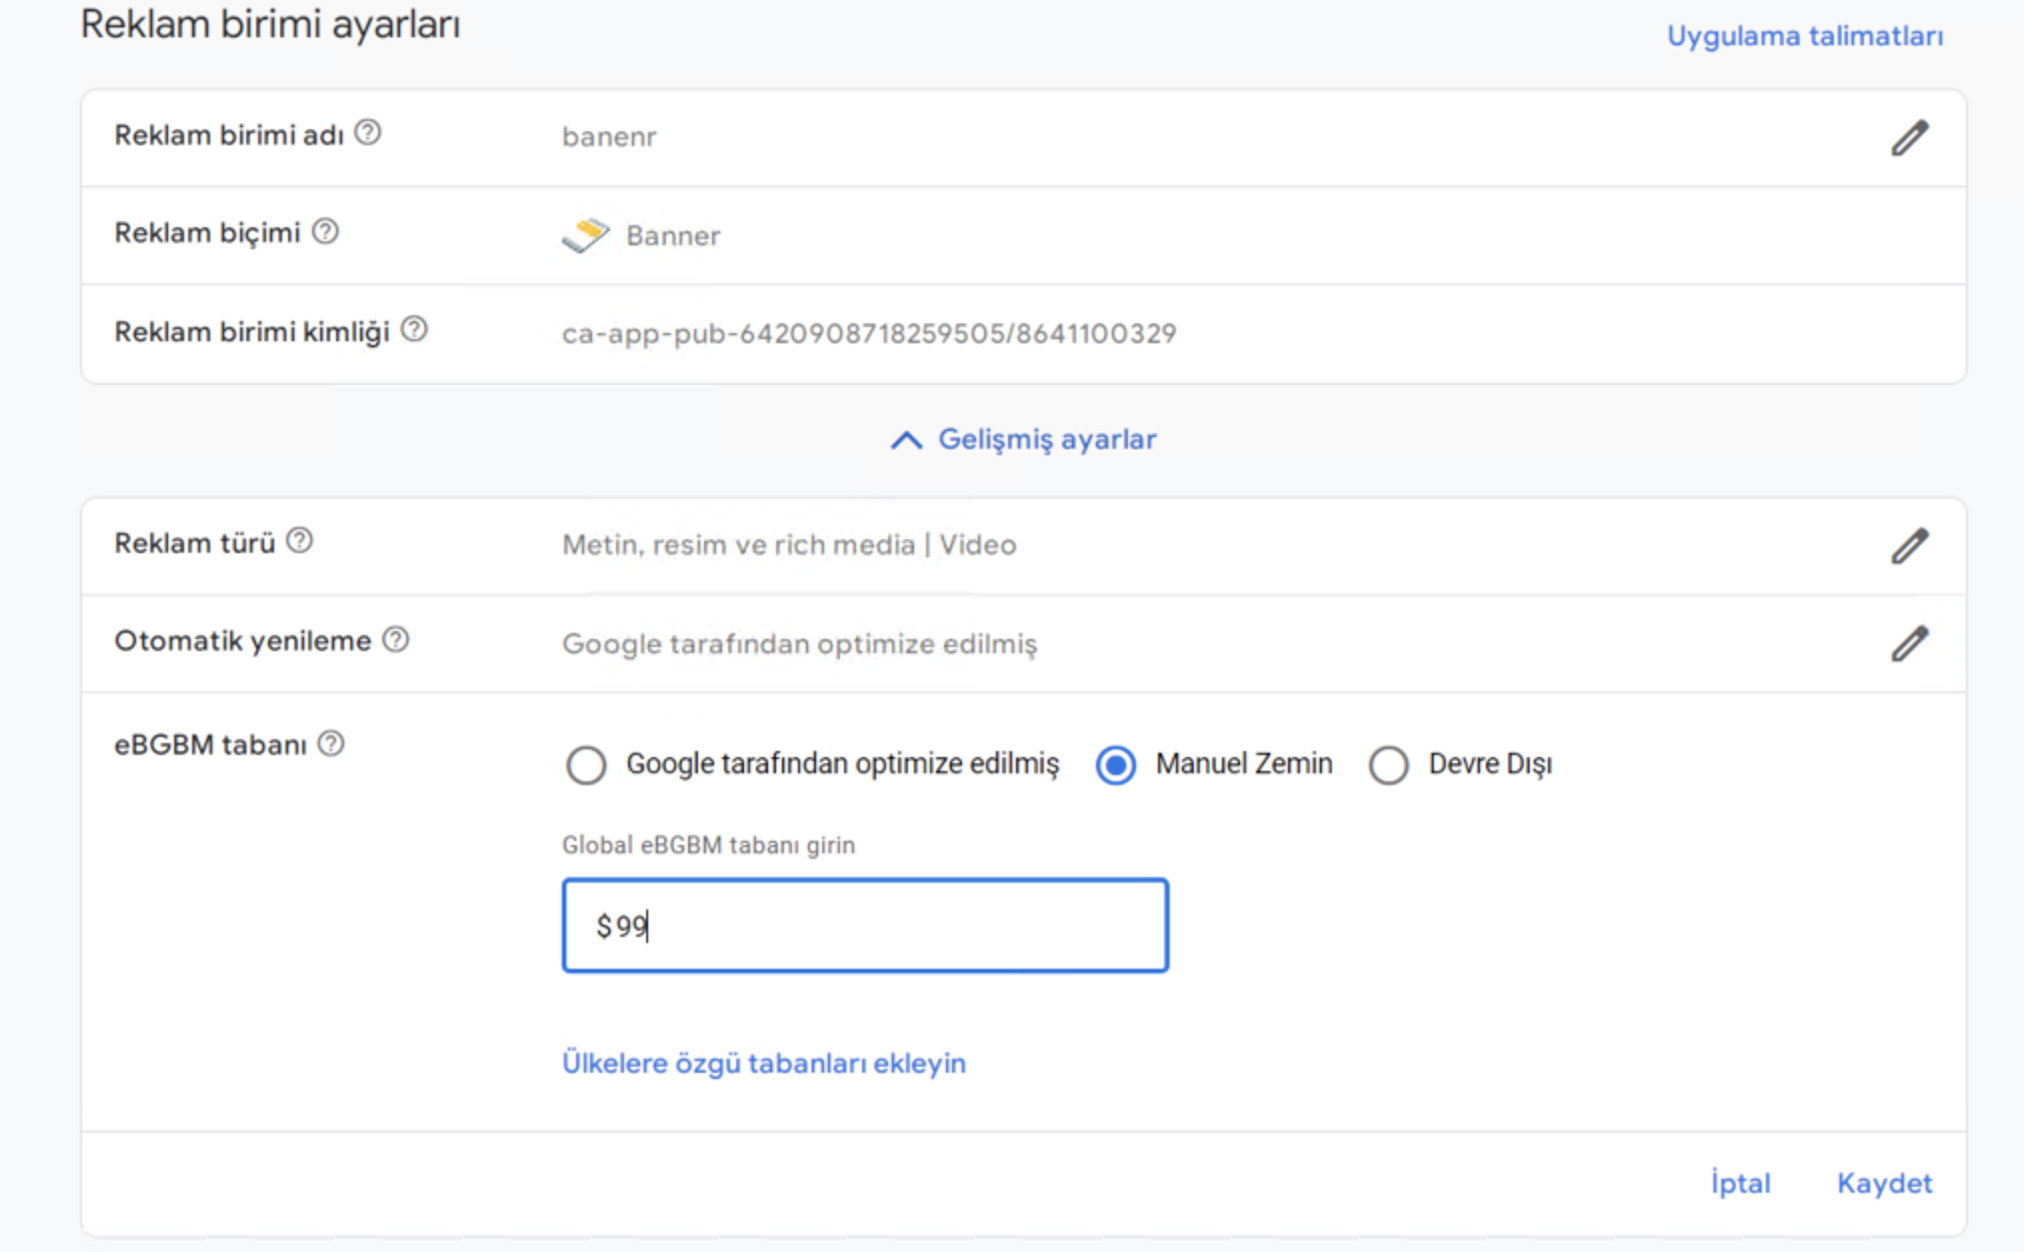Viewport: 2024px width, 1252px height.
Task: Edit Otomatik yenileme using its pencil icon
Action: click(1909, 644)
